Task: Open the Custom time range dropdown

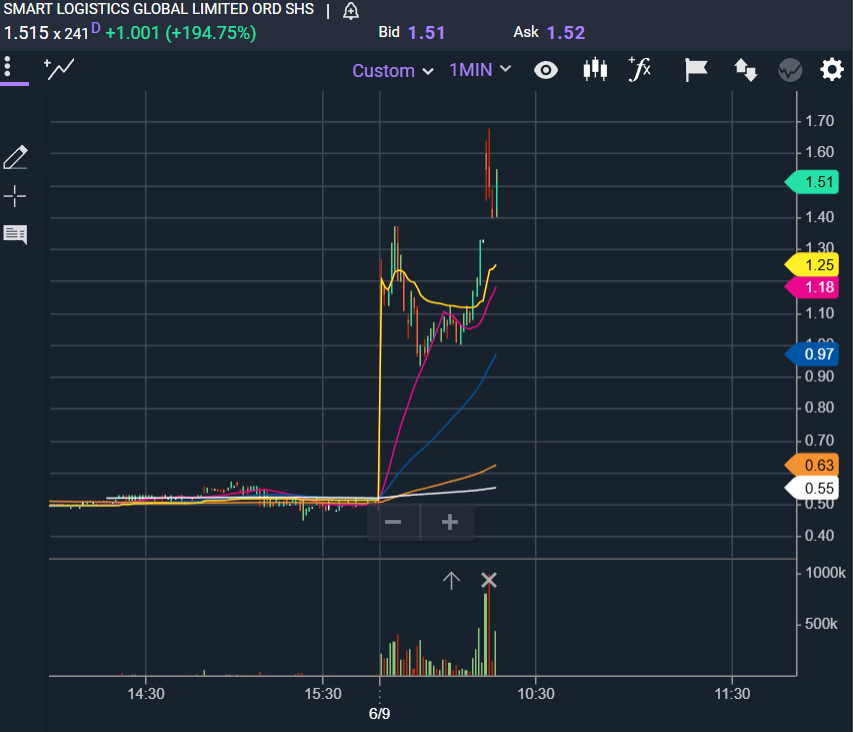Action: click(393, 71)
